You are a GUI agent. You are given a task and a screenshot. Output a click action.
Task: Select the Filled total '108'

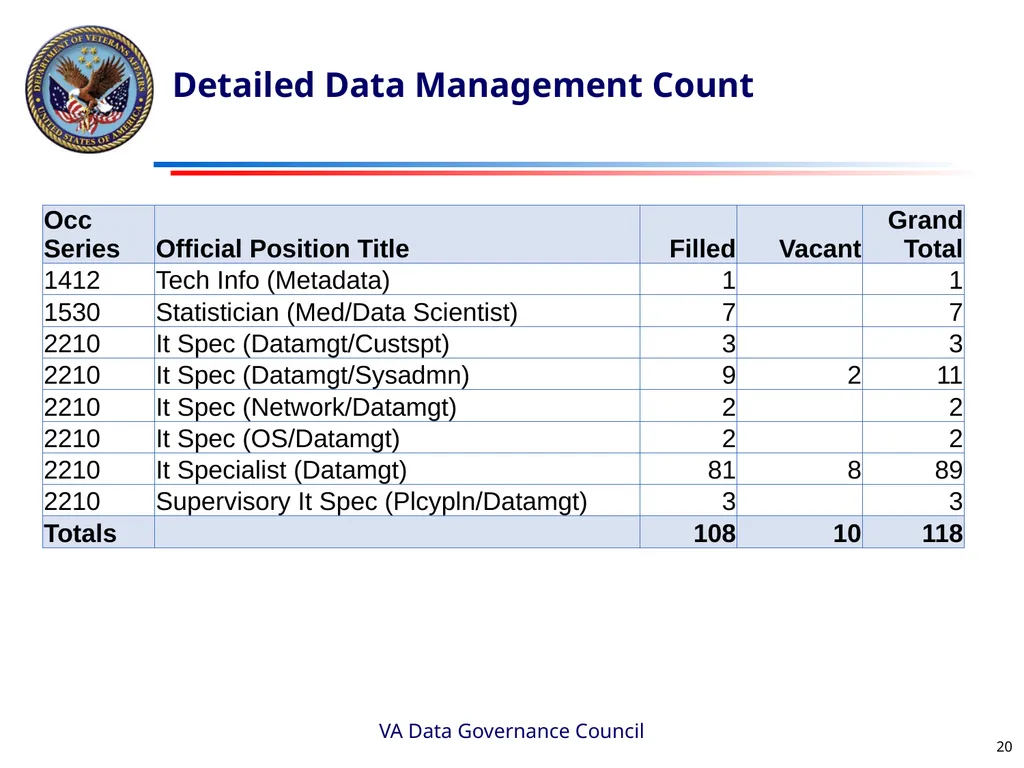pyautogui.click(x=688, y=532)
